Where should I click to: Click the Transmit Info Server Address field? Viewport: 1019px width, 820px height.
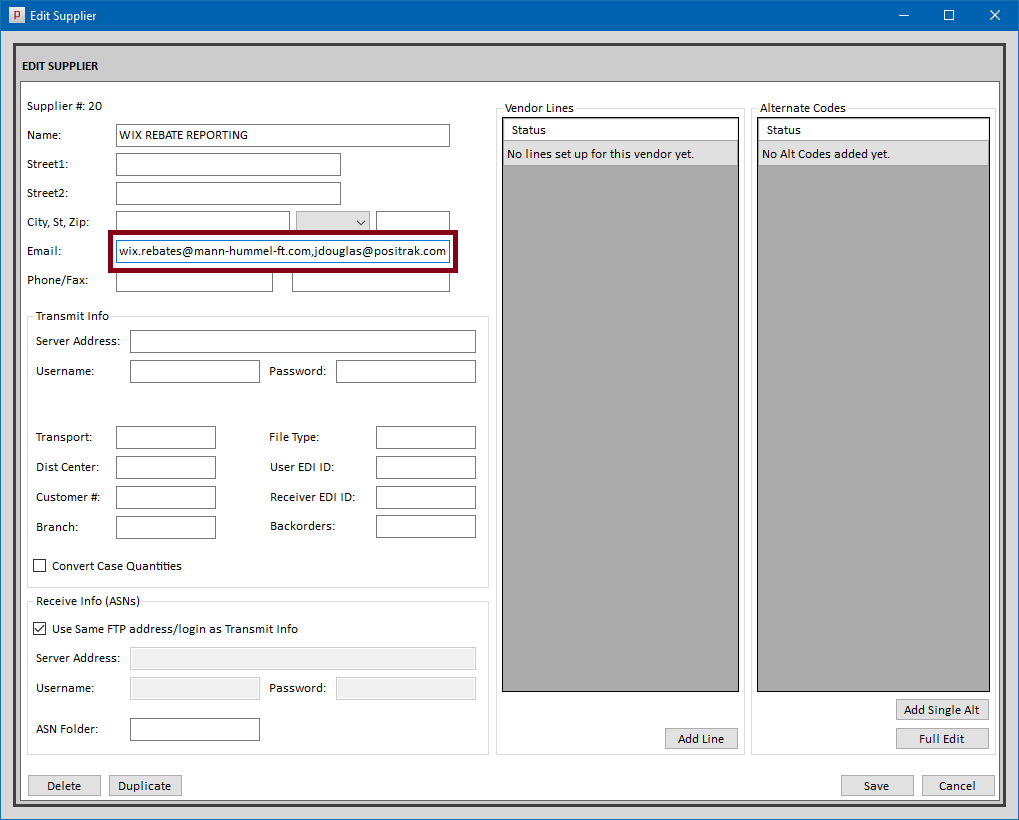(x=303, y=341)
